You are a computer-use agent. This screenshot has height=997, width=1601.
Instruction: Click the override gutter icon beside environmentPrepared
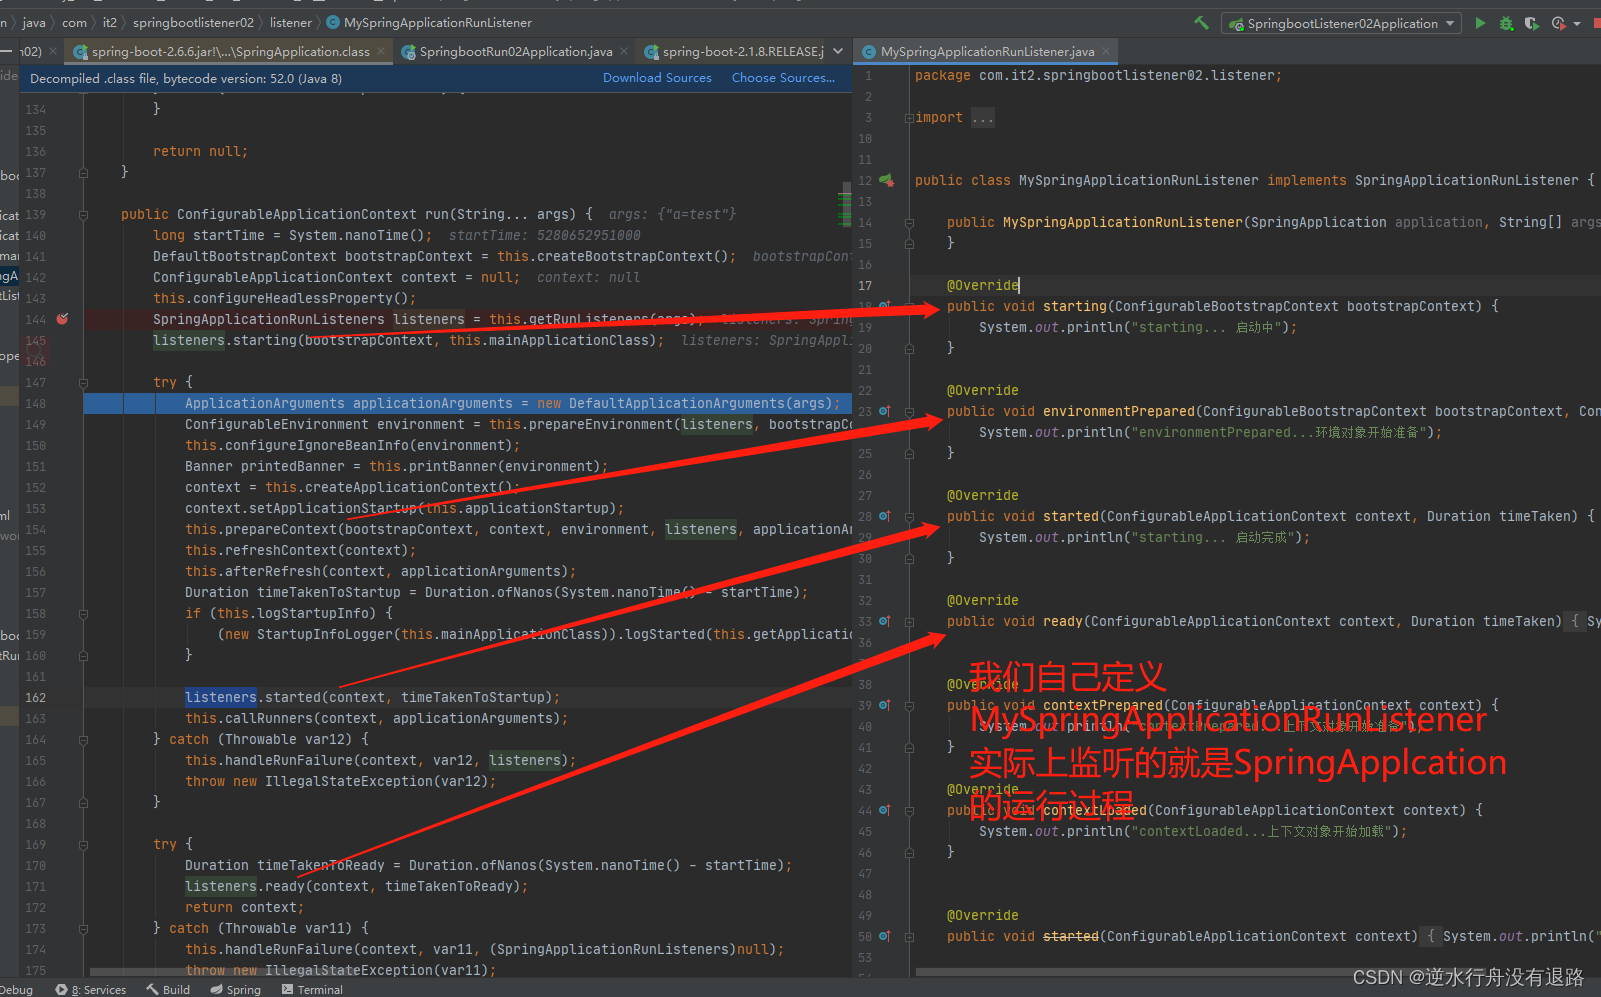(x=884, y=411)
